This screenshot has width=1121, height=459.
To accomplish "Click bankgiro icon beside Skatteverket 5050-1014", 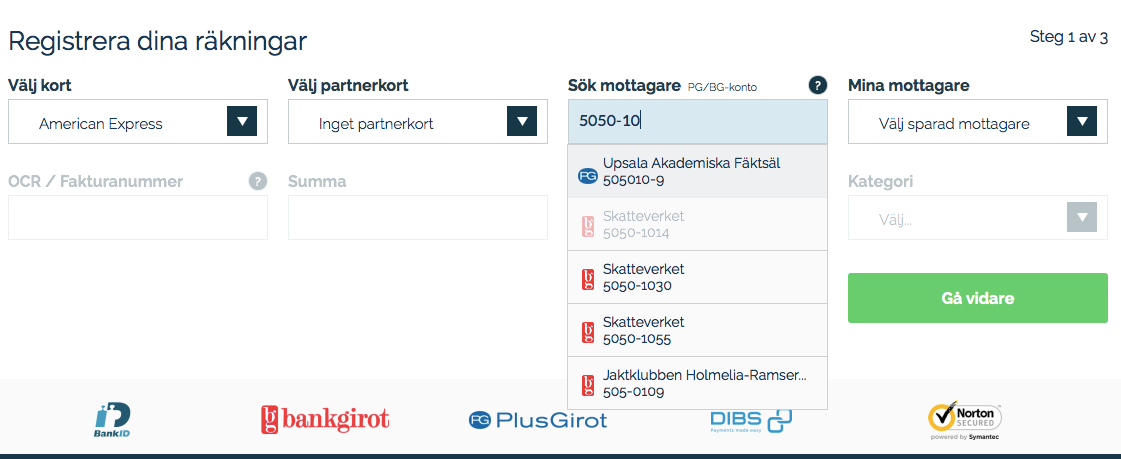I will (x=588, y=226).
